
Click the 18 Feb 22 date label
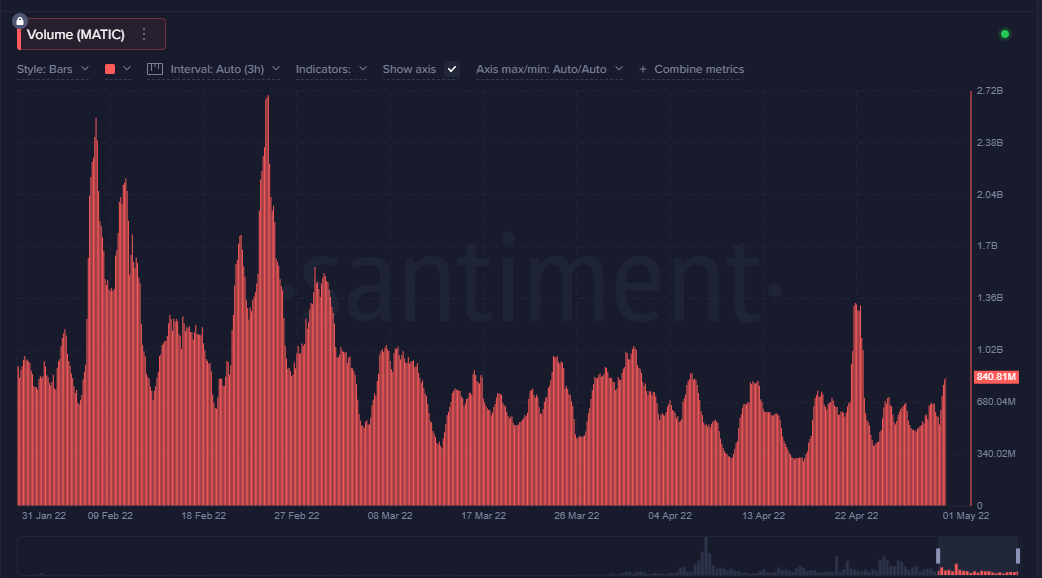pos(203,516)
